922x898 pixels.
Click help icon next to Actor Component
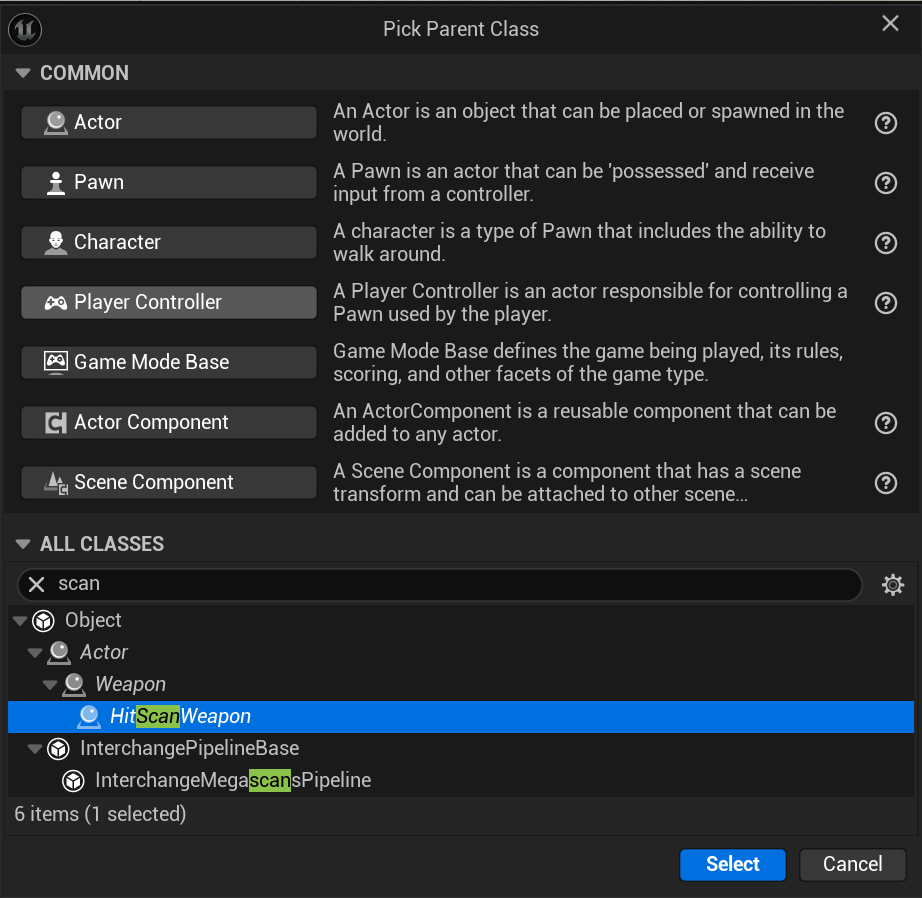pyautogui.click(x=885, y=423)
